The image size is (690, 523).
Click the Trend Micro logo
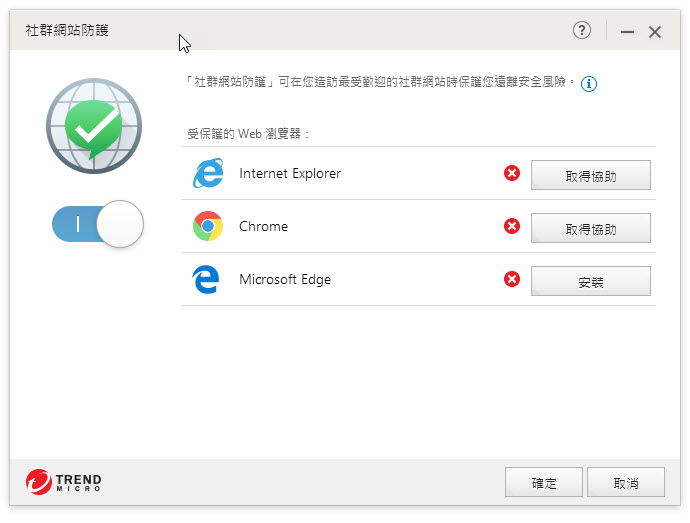[x=64, y=483]
